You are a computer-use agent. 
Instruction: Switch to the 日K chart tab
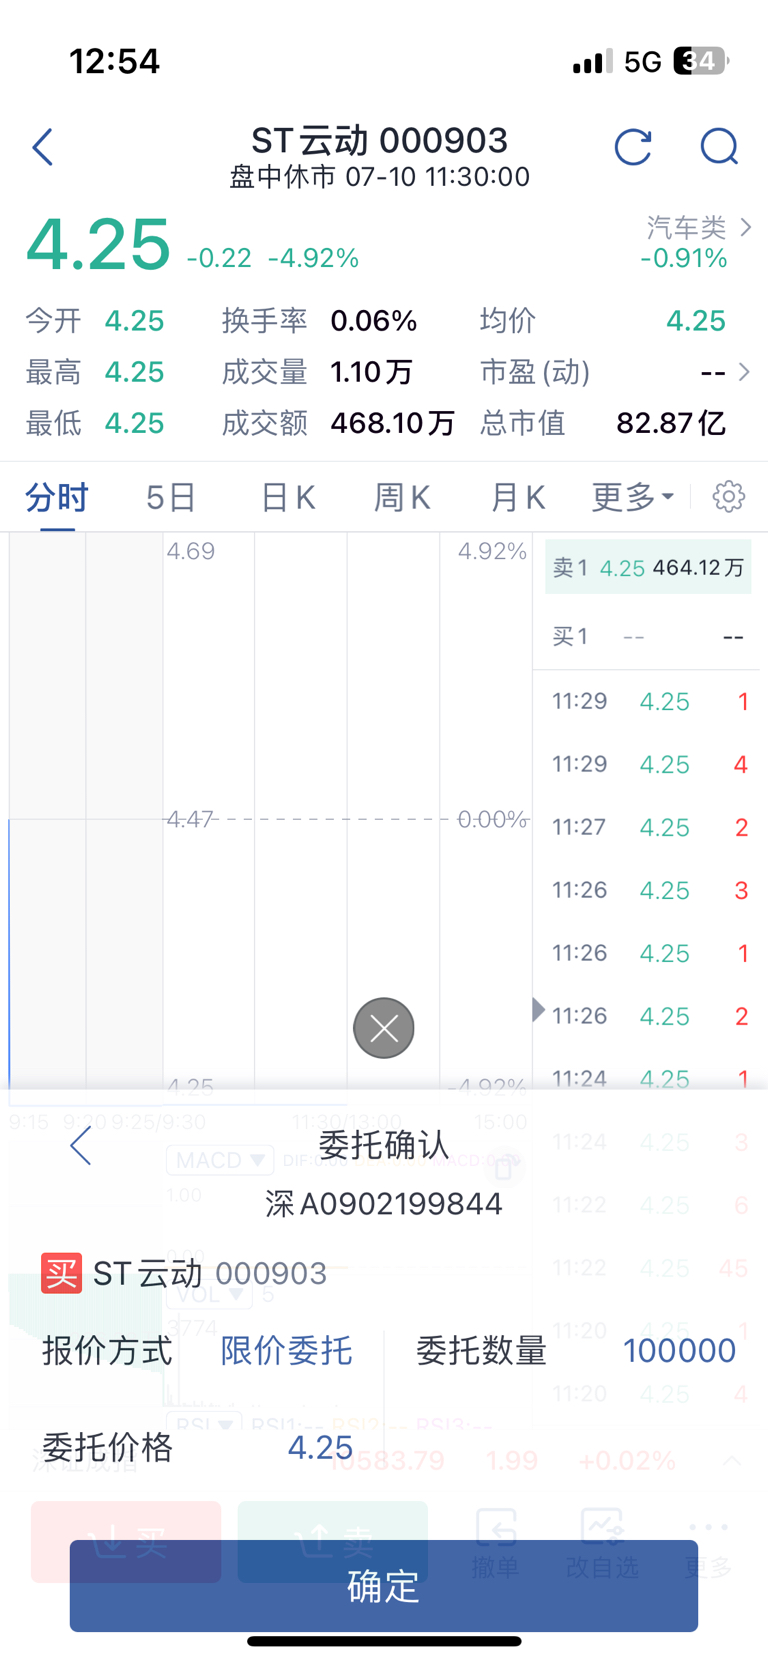pyautogui.click(x=288, y=497)
